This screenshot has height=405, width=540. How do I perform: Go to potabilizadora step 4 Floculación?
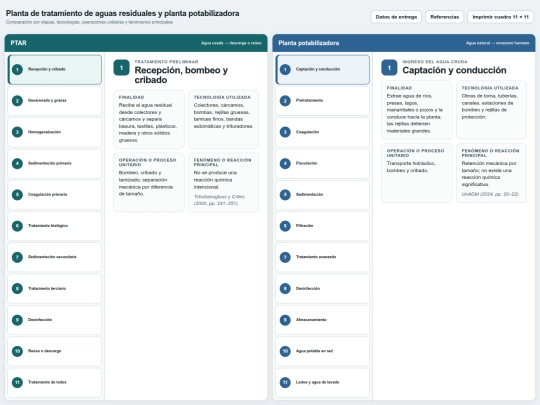click(x=323, y=163)
